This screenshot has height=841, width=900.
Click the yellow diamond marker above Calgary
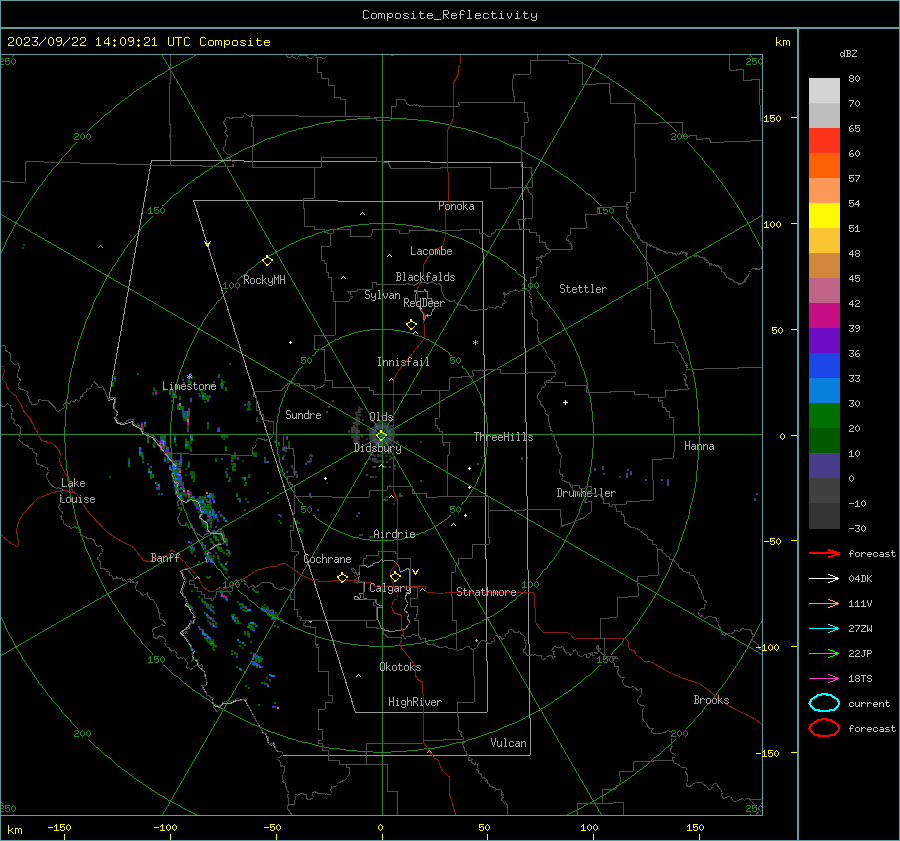tap(395, 576)
